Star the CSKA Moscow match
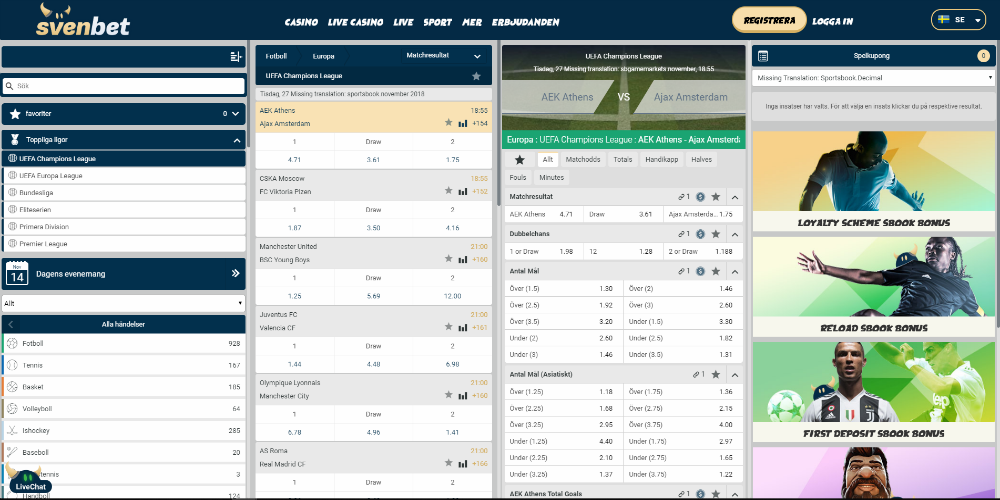The width and height of the screenshot is (1000, 500). coord(448,191)
